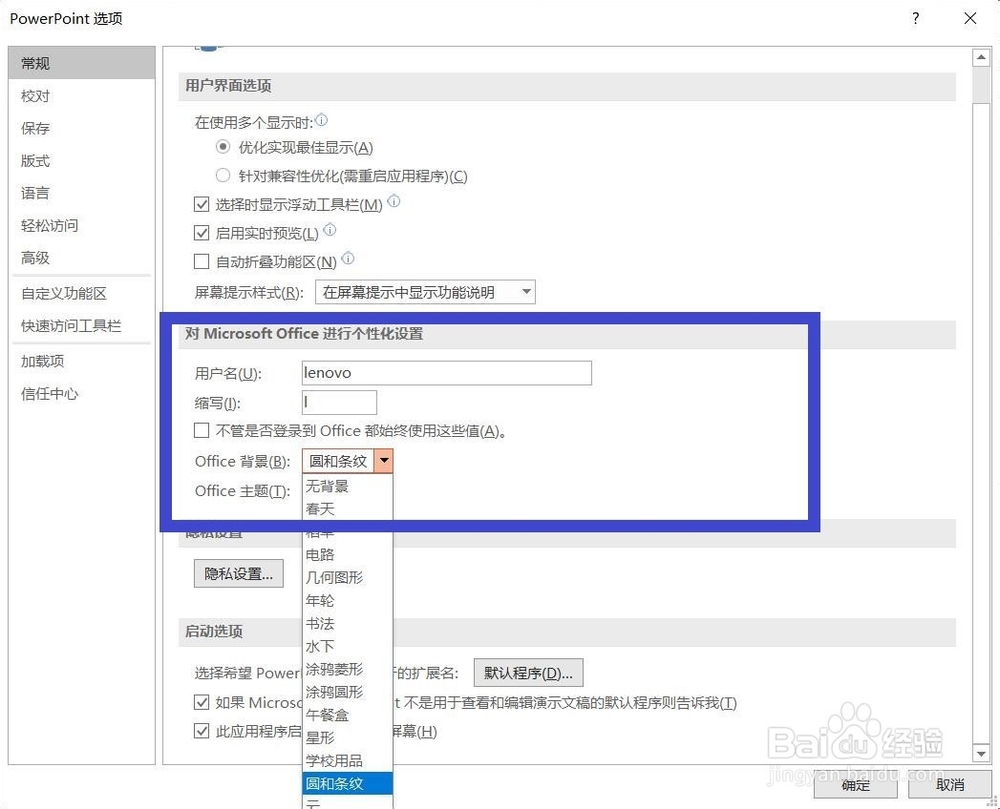Screen dimensions: 1000x809
Task: Toggle show mini toolbar on selection
Action: pos(202,205)
